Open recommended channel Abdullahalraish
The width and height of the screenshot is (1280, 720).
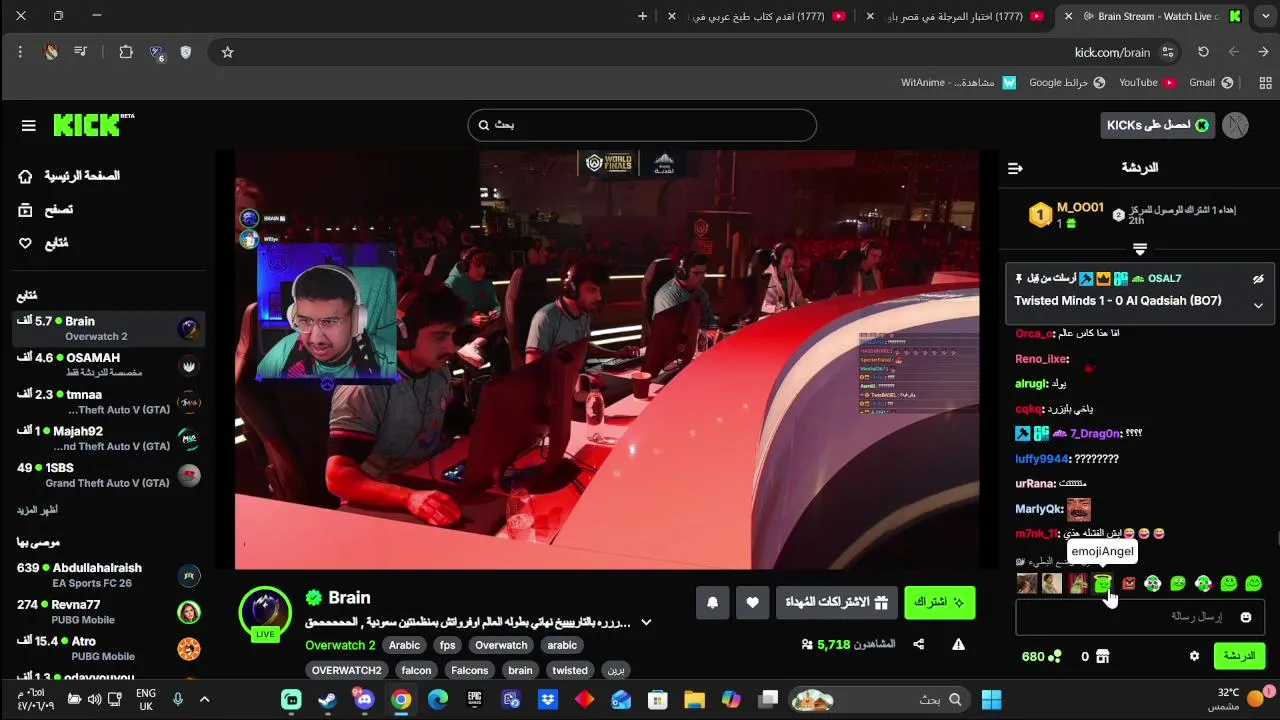(x=108, y=575)
